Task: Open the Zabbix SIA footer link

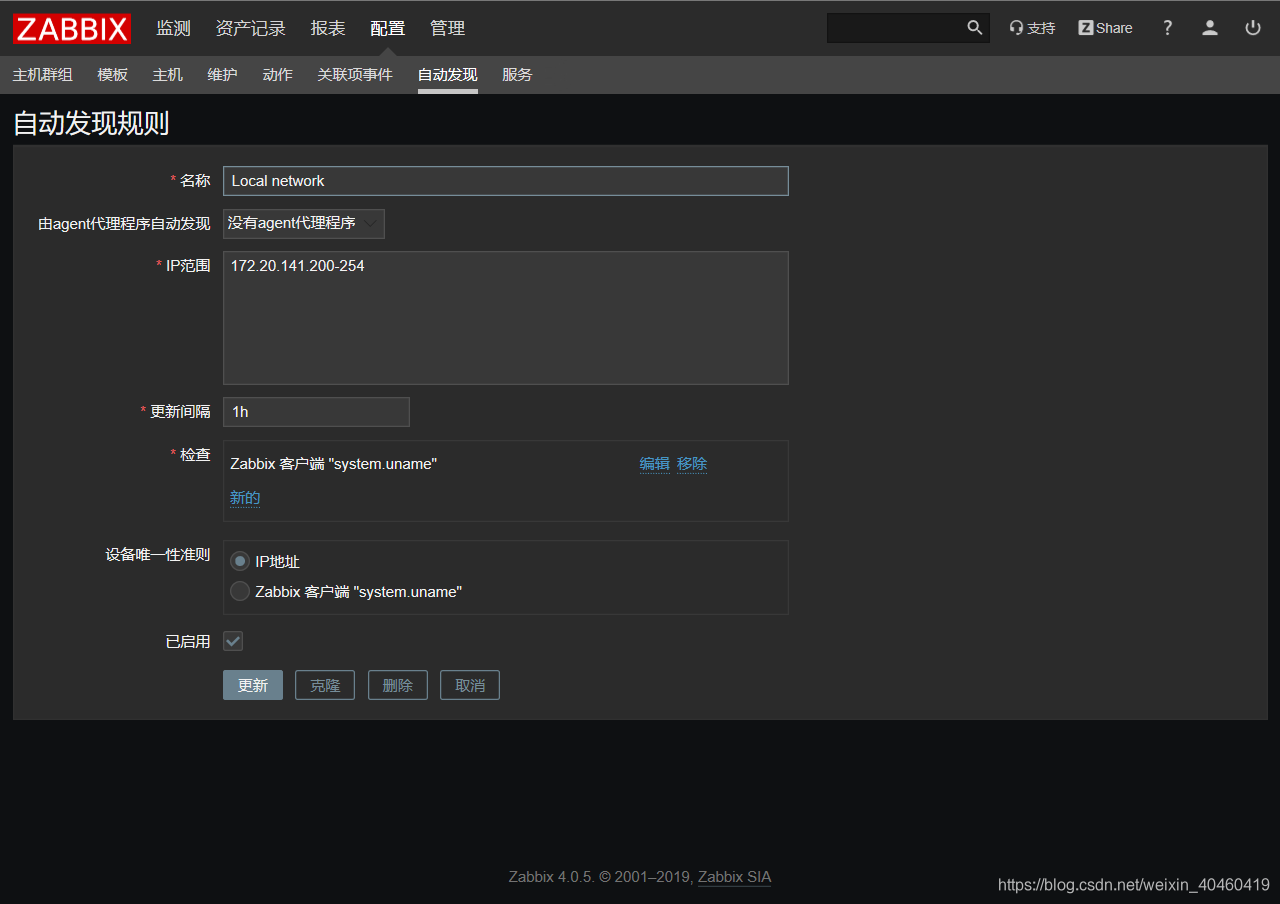Action: 734,877
